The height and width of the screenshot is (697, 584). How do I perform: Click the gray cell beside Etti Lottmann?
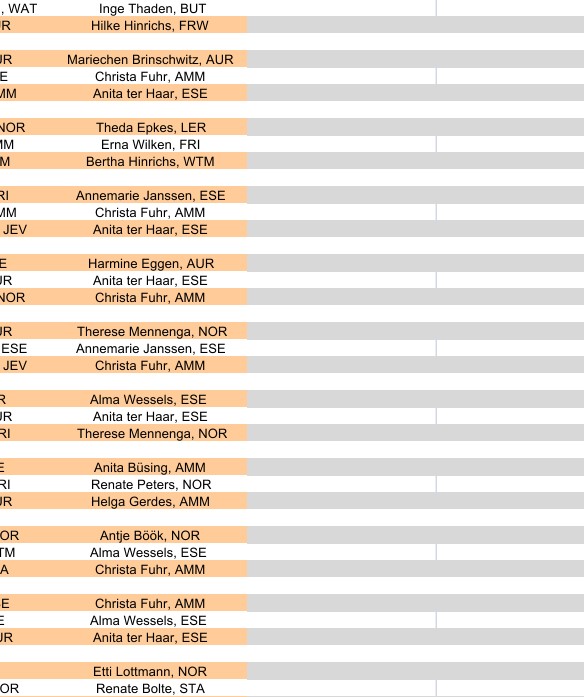coord(341,671)
